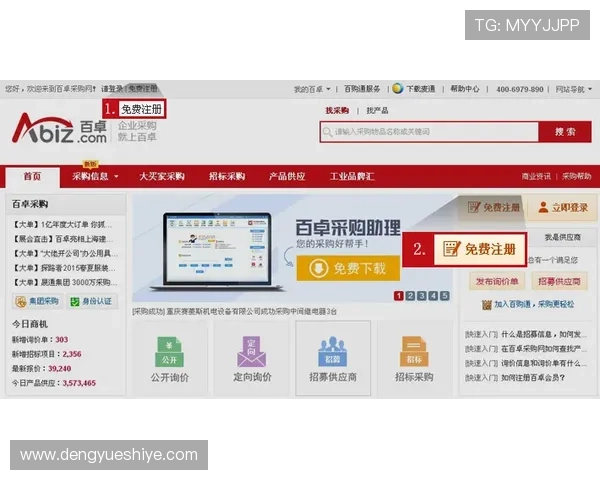
Task: Open the 招募供应商 people icon
Action: [333, 351]
